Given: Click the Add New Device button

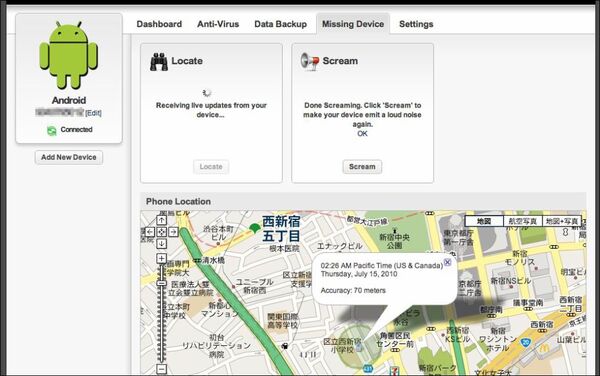Looking at the screenshot, I should [x=69, y=157].
